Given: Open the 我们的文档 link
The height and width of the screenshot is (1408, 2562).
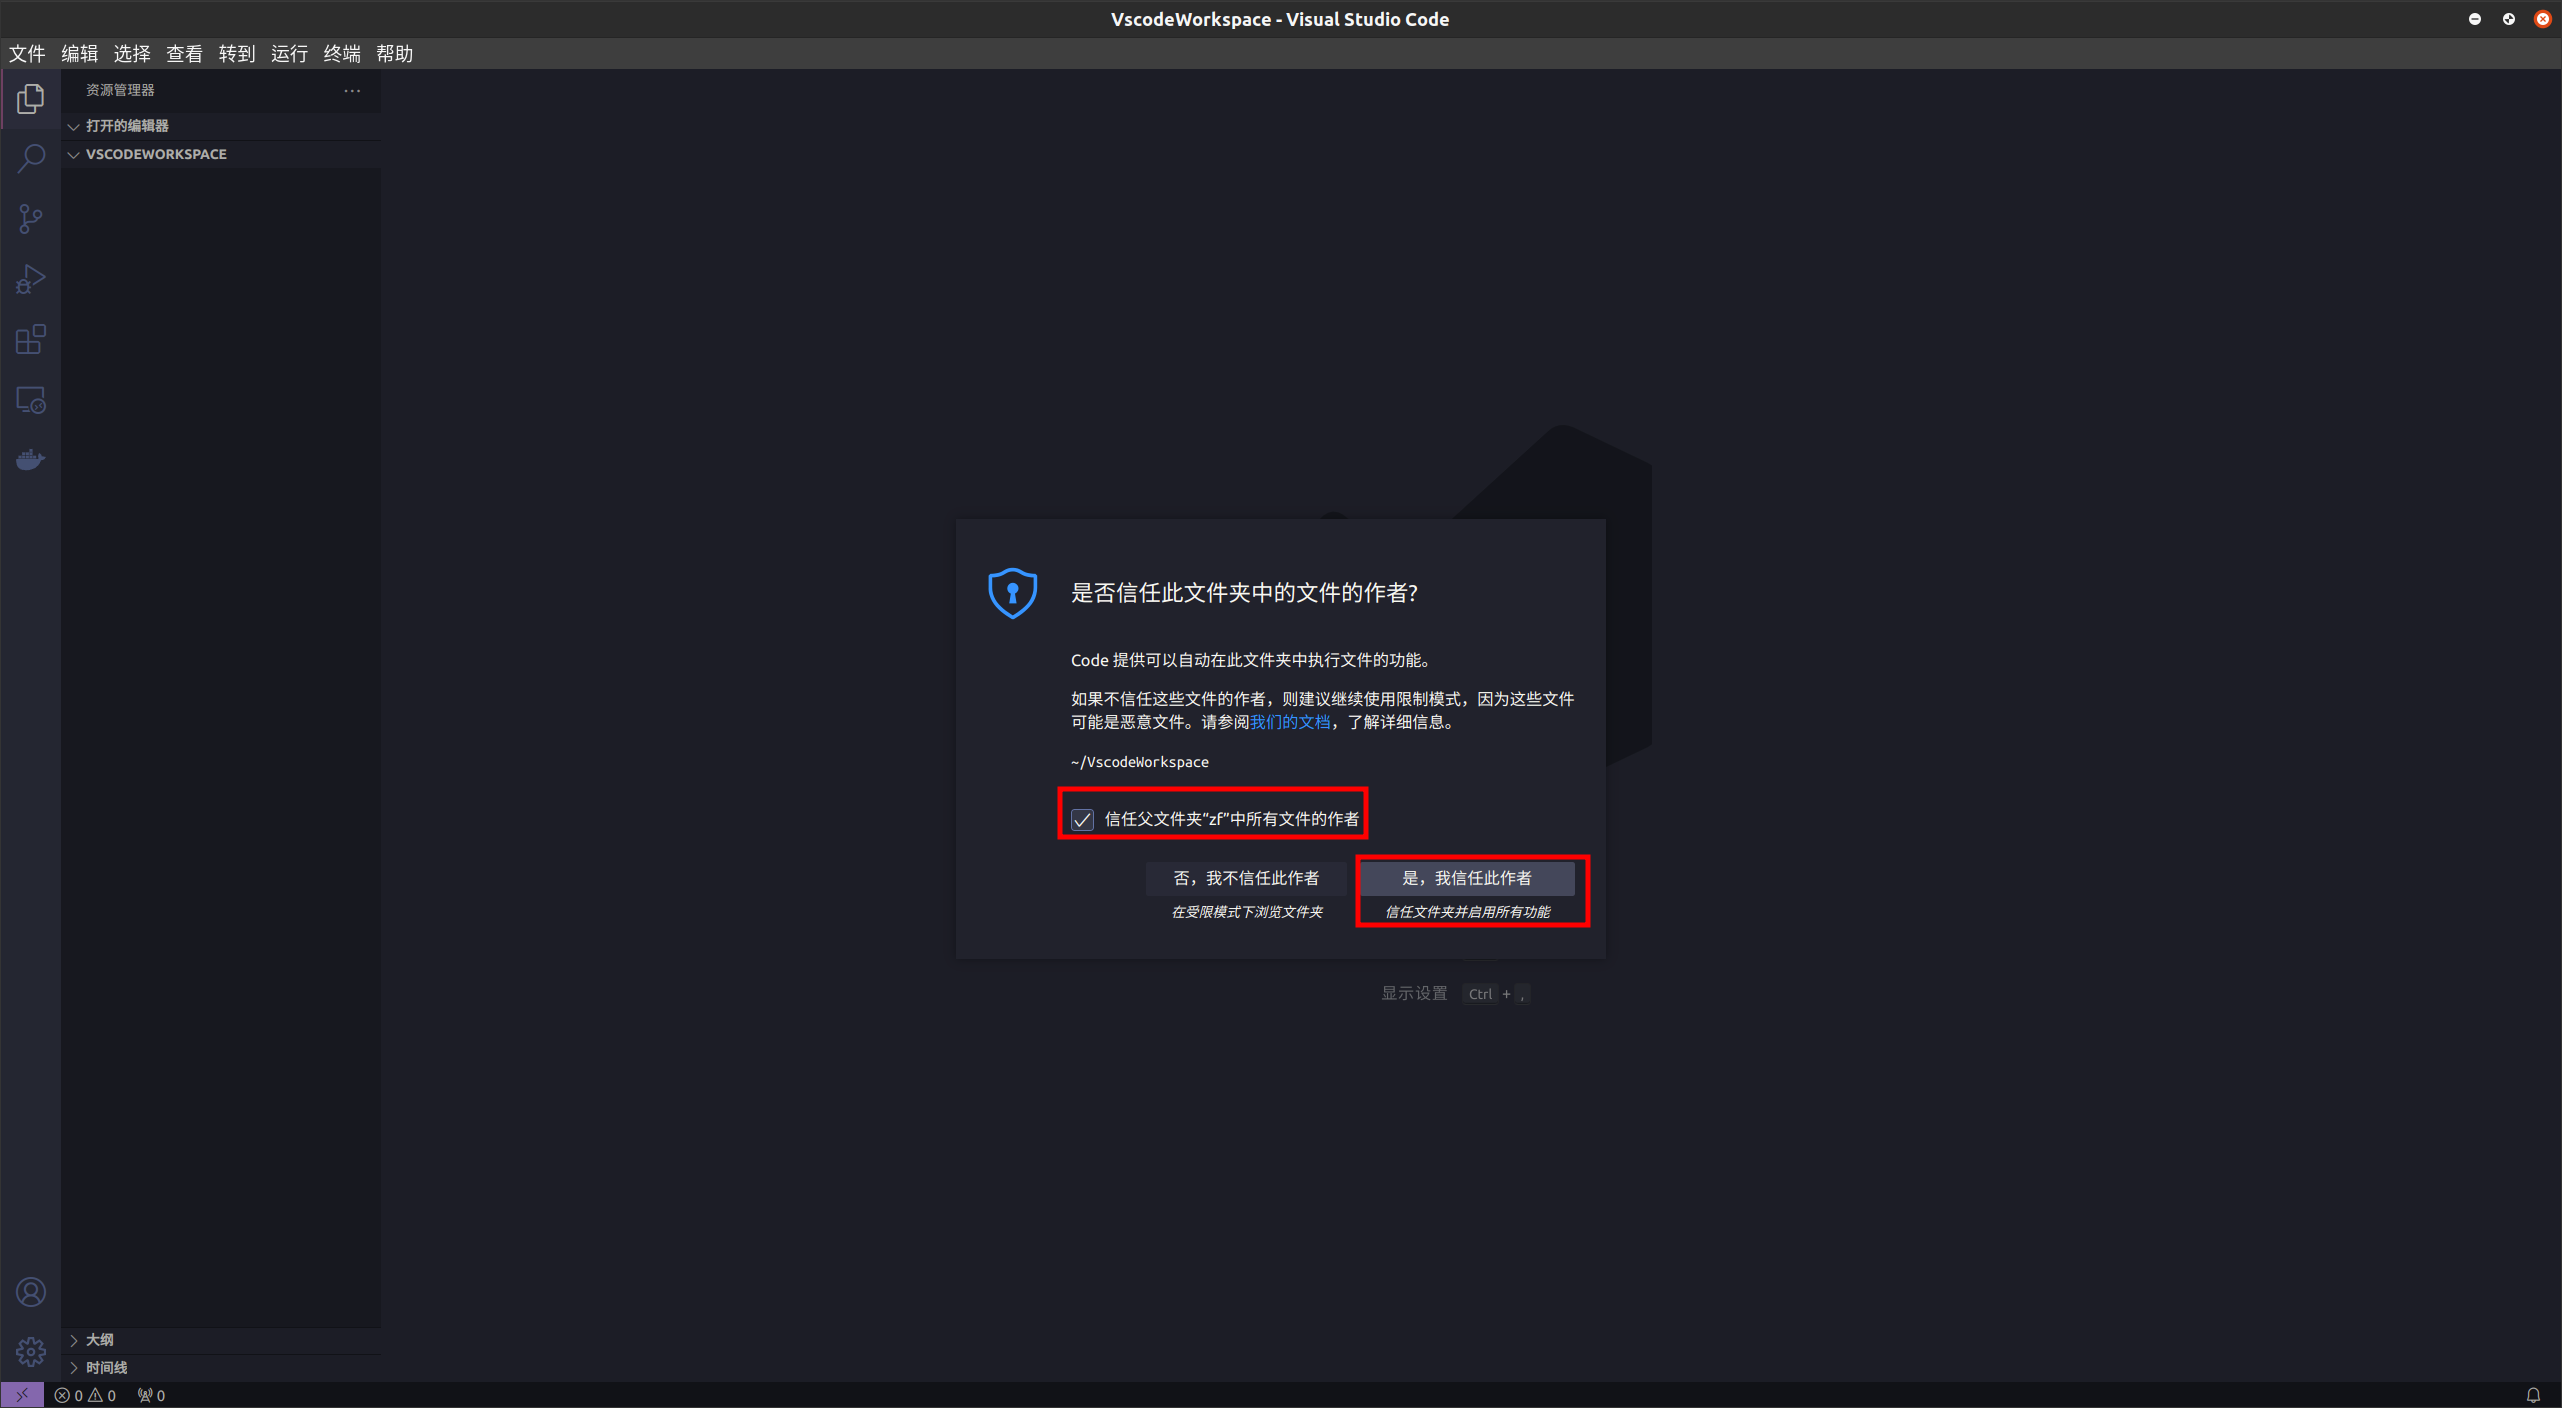Looking at the screenshot, I should click(1289, 722).
